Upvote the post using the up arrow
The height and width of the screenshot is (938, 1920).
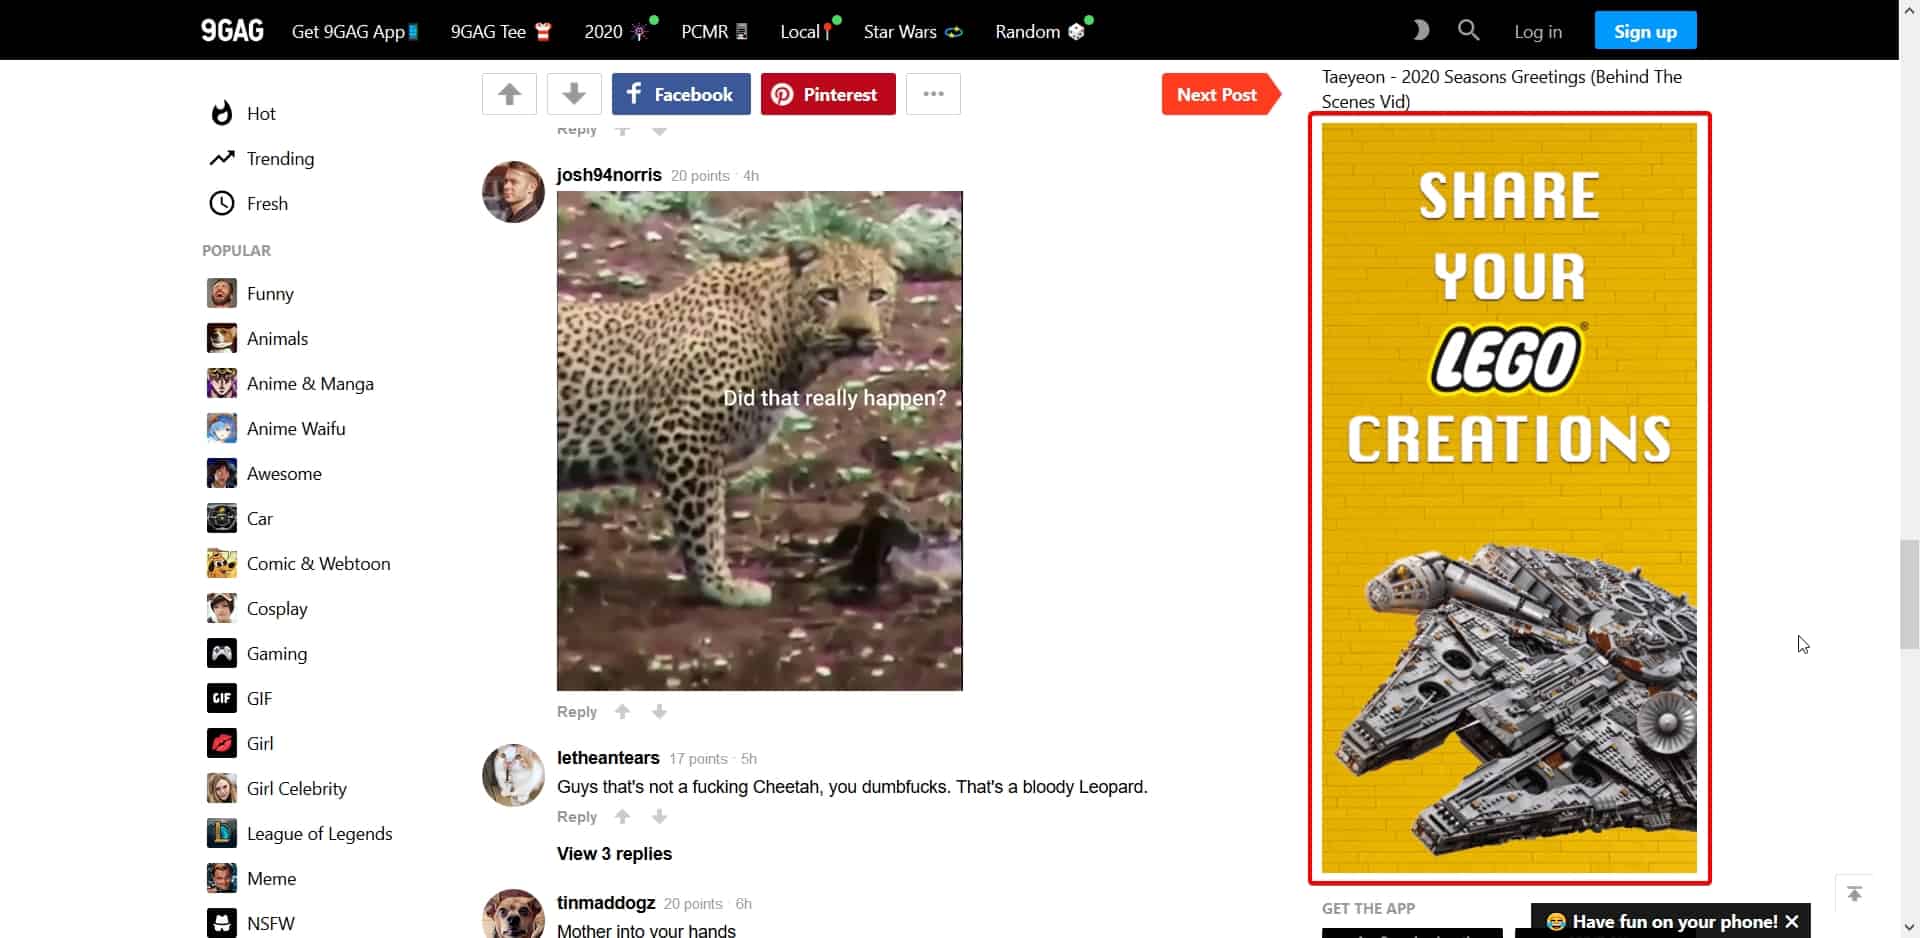coord(509,94)
